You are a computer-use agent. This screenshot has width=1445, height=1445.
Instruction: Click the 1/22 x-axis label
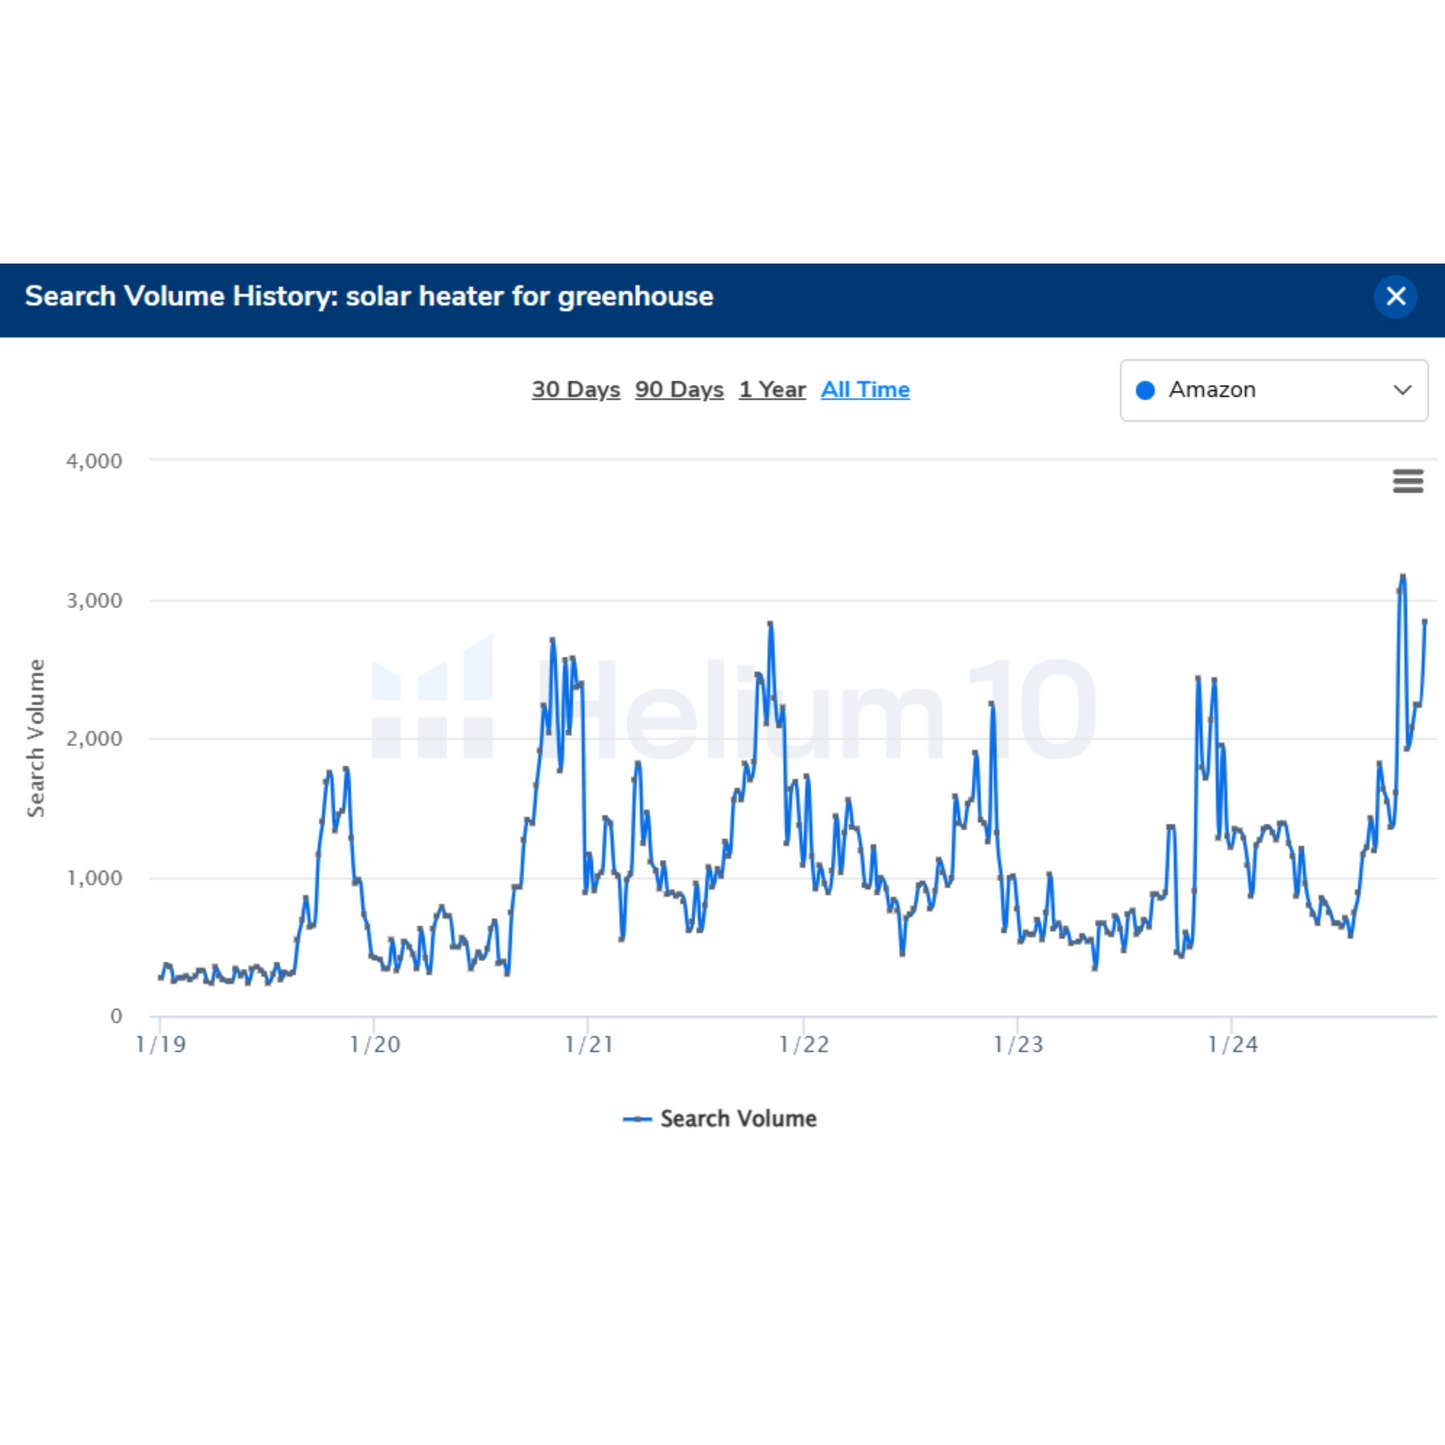pyautogui.click(x=804, y=1045)
